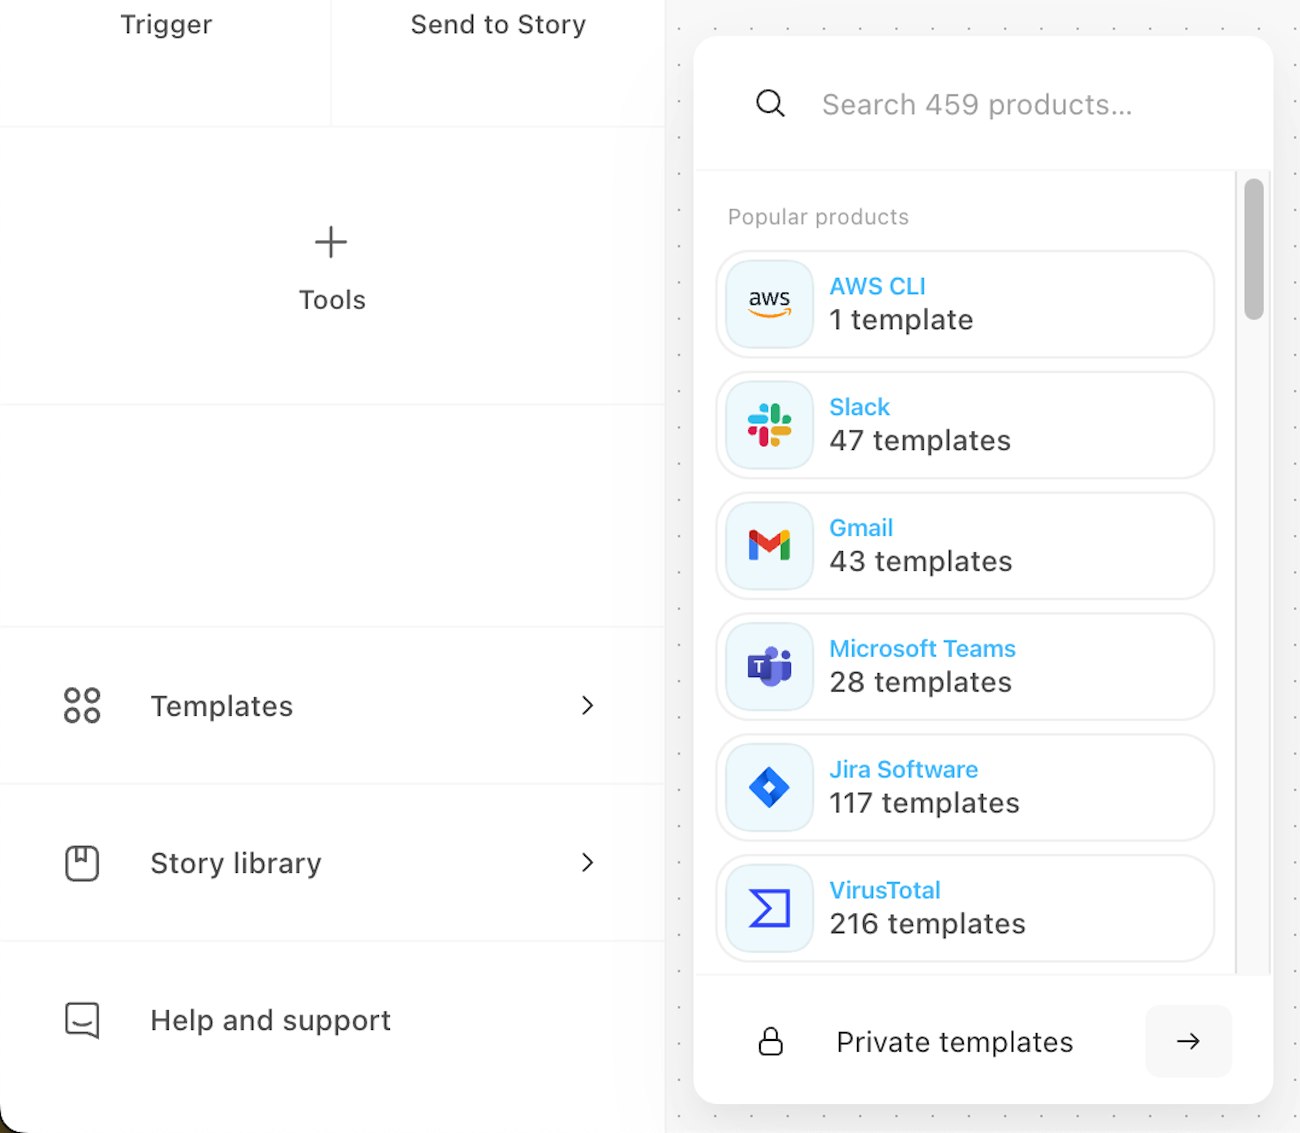
Task: Open the Slack templates link
Action: point(859,408)
